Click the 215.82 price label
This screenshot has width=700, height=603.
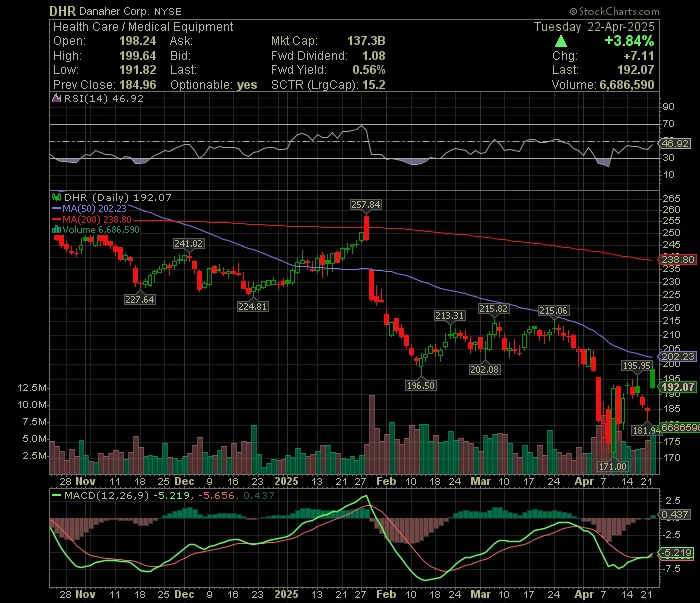tap(493, 308)
